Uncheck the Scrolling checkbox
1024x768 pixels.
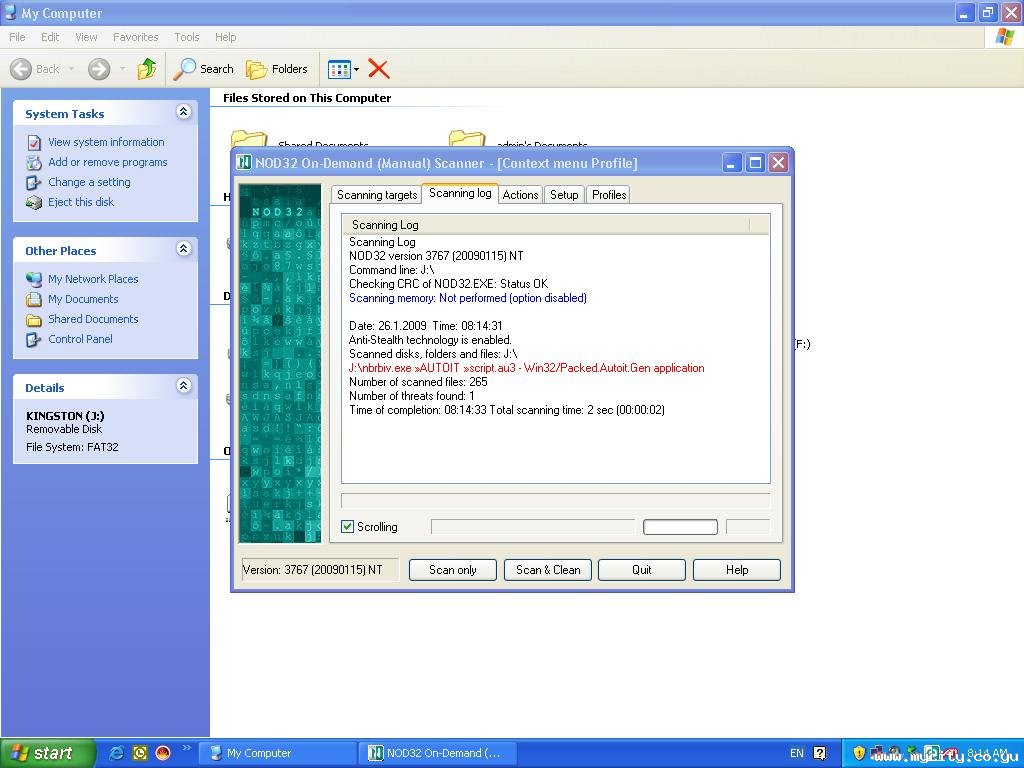coord(347,526)
